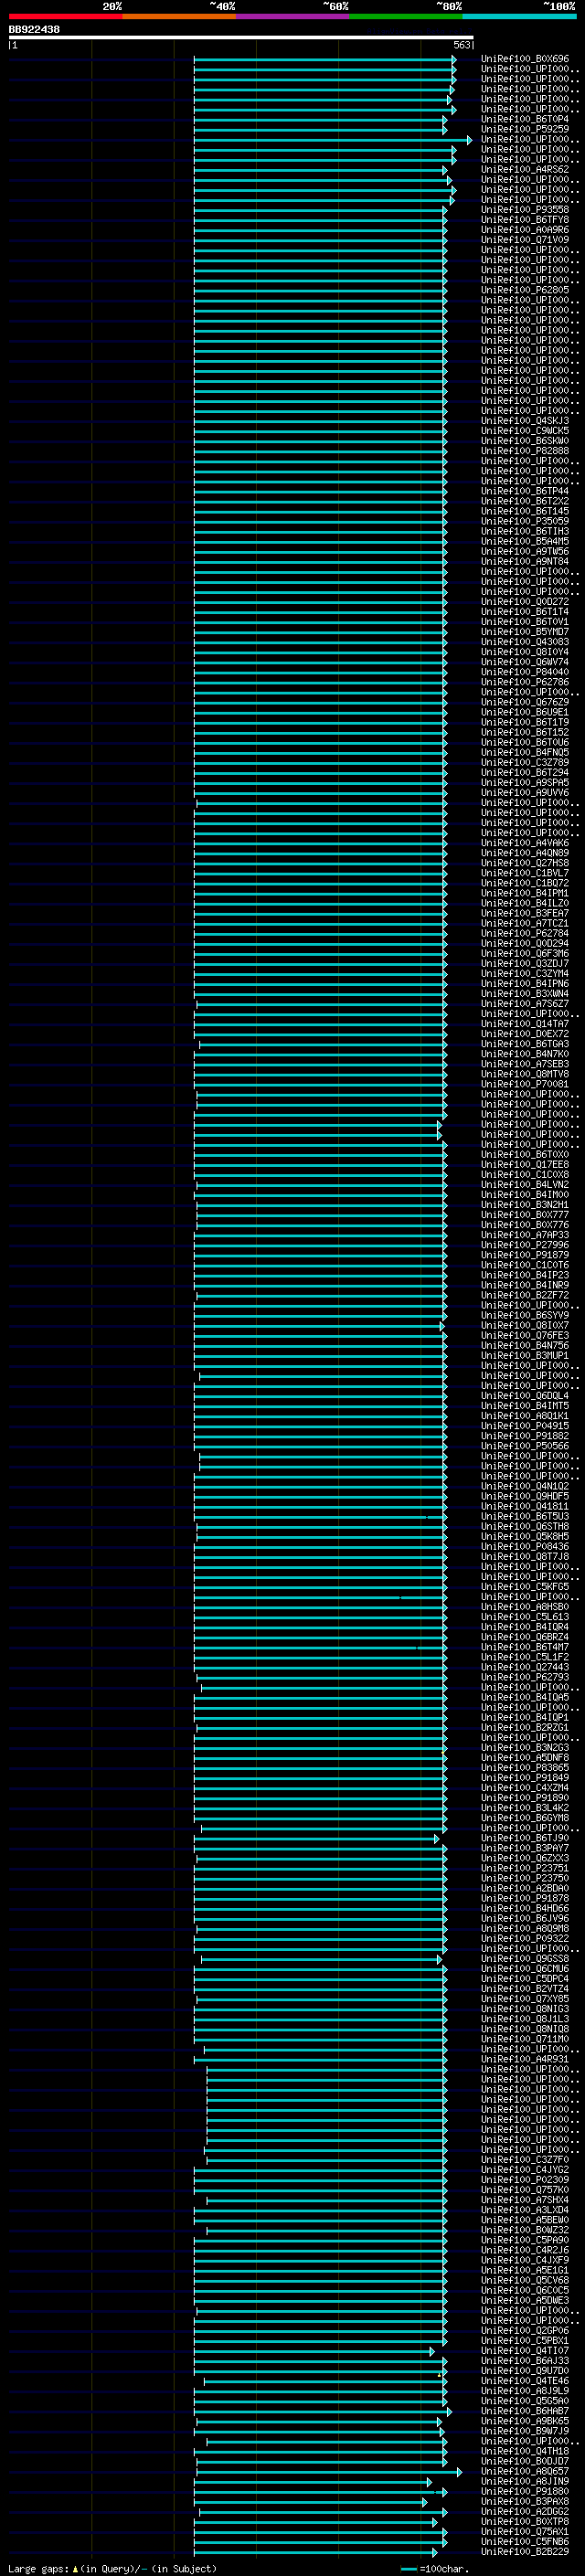The width and height of the screenshot is (585, 2576).
Task: Select the UniRef100_Q71V09 label
Action: coord(524,240)
